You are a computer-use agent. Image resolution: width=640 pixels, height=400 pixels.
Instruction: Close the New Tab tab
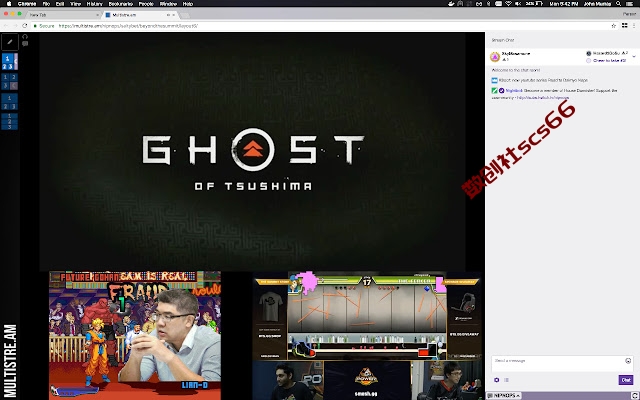(97, 15)
